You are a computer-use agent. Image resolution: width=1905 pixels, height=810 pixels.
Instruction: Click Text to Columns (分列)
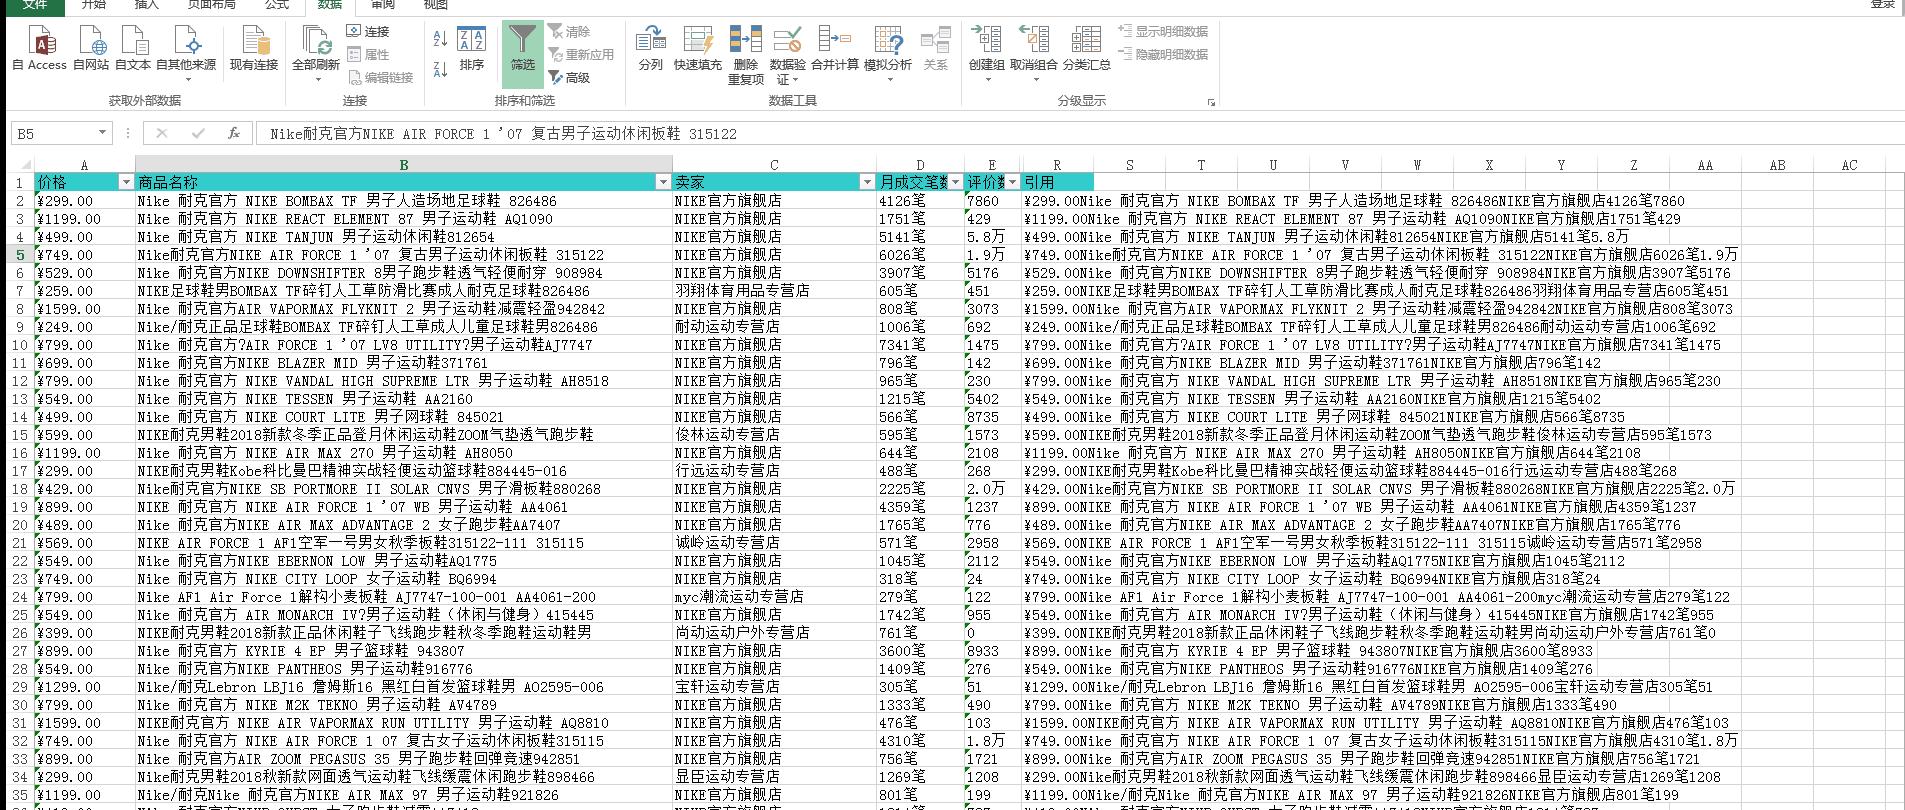[650, 49]
